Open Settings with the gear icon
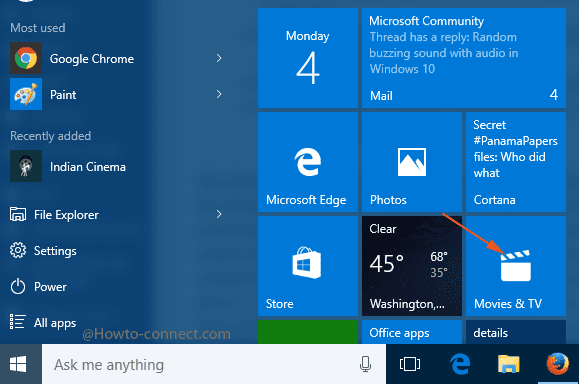This screenshot has height=384, width=579. point(44,251)
